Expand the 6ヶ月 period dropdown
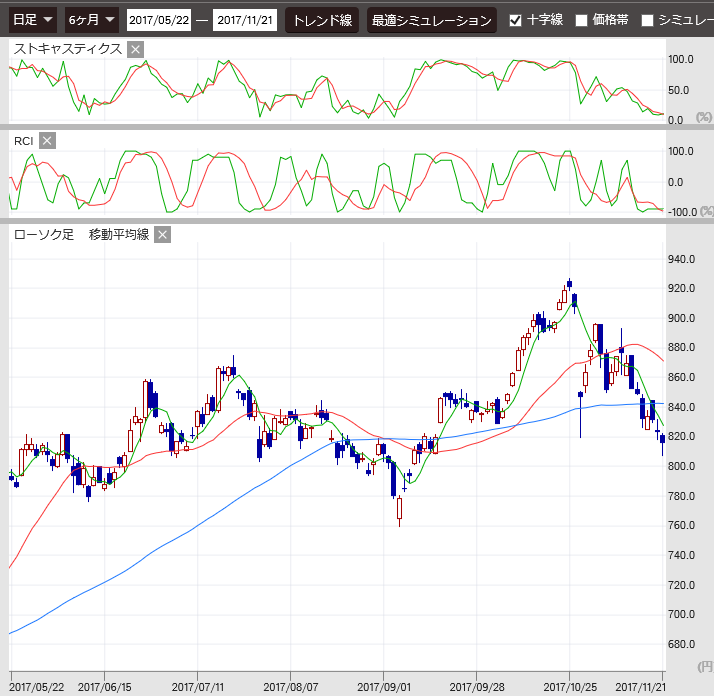Viewport: 714px width, 696px height. 92,20
